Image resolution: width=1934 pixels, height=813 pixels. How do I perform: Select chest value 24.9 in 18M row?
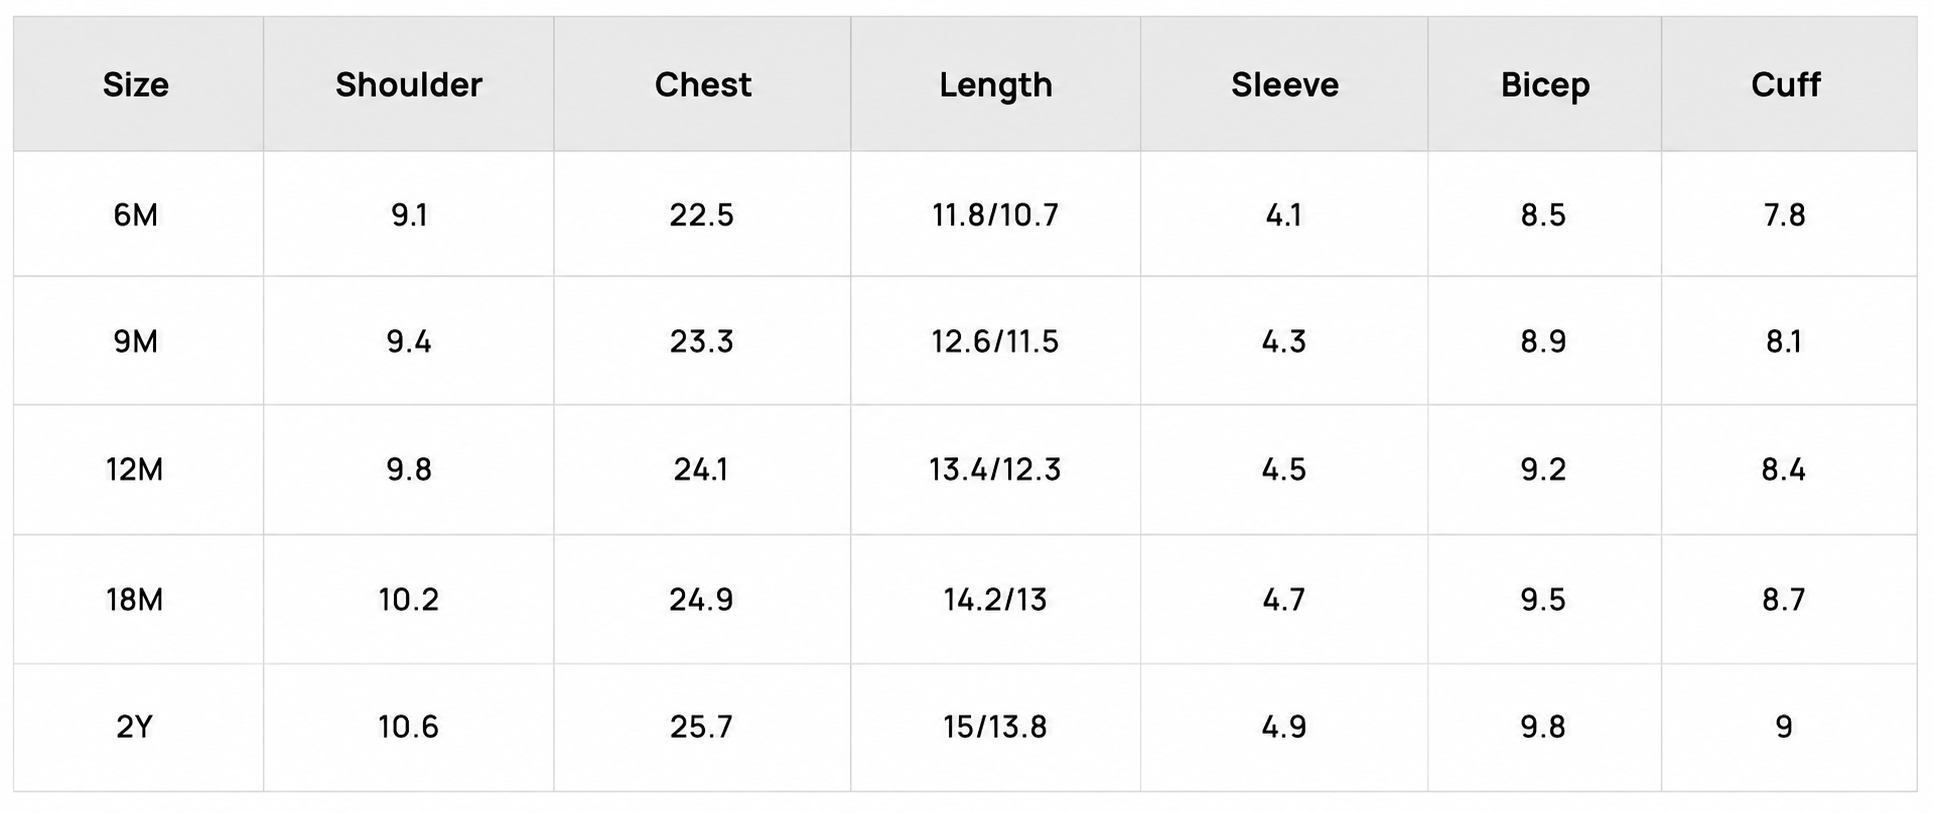click(701, 599)
